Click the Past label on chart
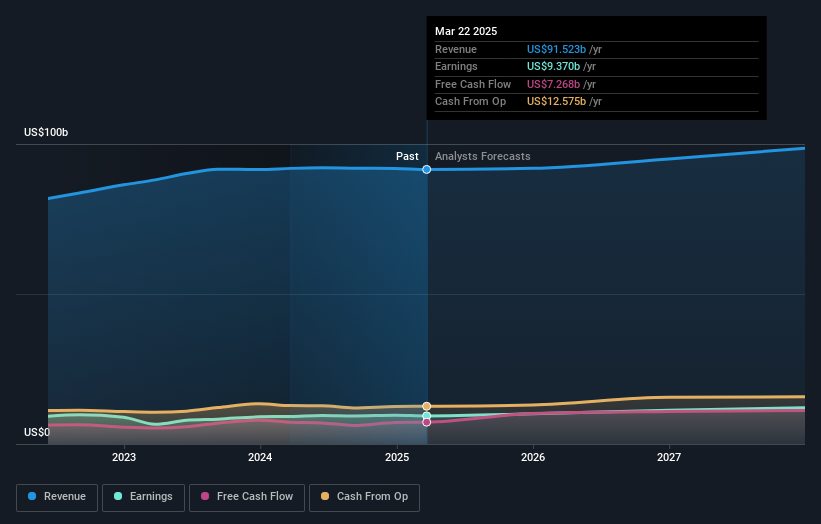 click(x=407, y=156)
